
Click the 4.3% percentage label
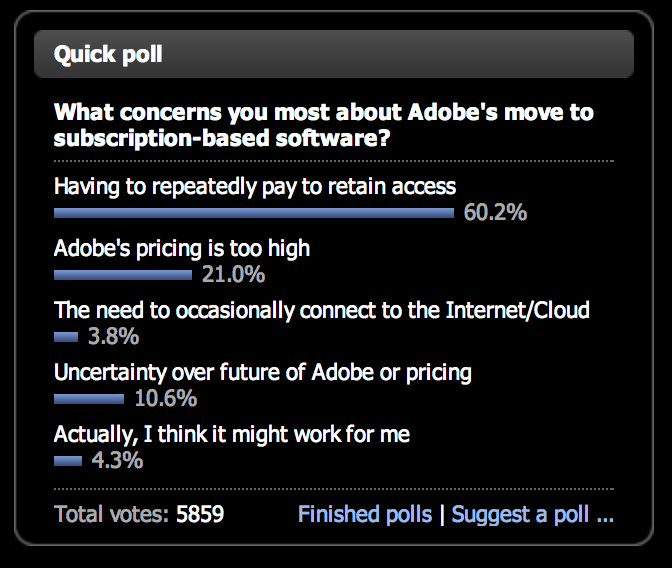[117, 461]
